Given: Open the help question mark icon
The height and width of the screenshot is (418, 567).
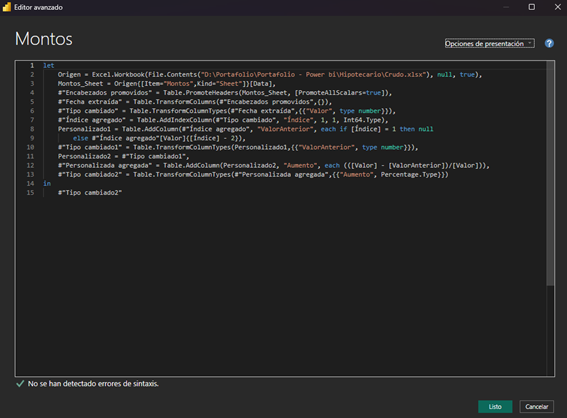Looking at the screenshot, I should pos(549,43).
